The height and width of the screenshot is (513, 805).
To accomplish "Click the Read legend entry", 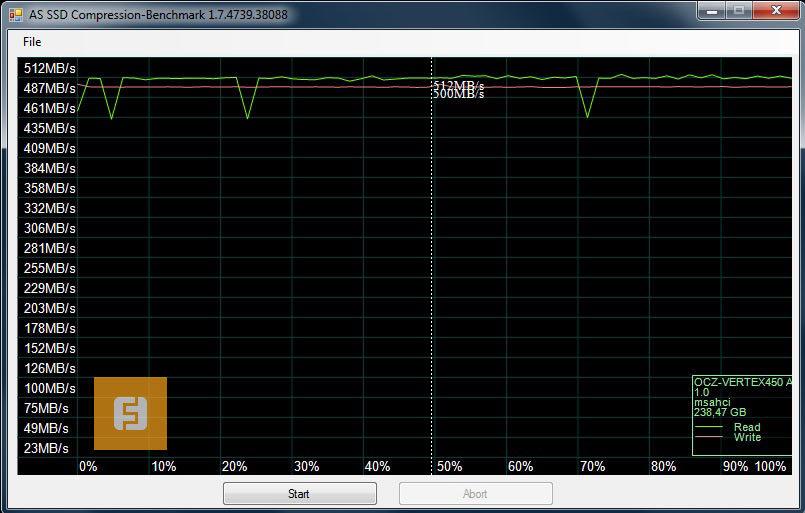I will click(747, 427).
